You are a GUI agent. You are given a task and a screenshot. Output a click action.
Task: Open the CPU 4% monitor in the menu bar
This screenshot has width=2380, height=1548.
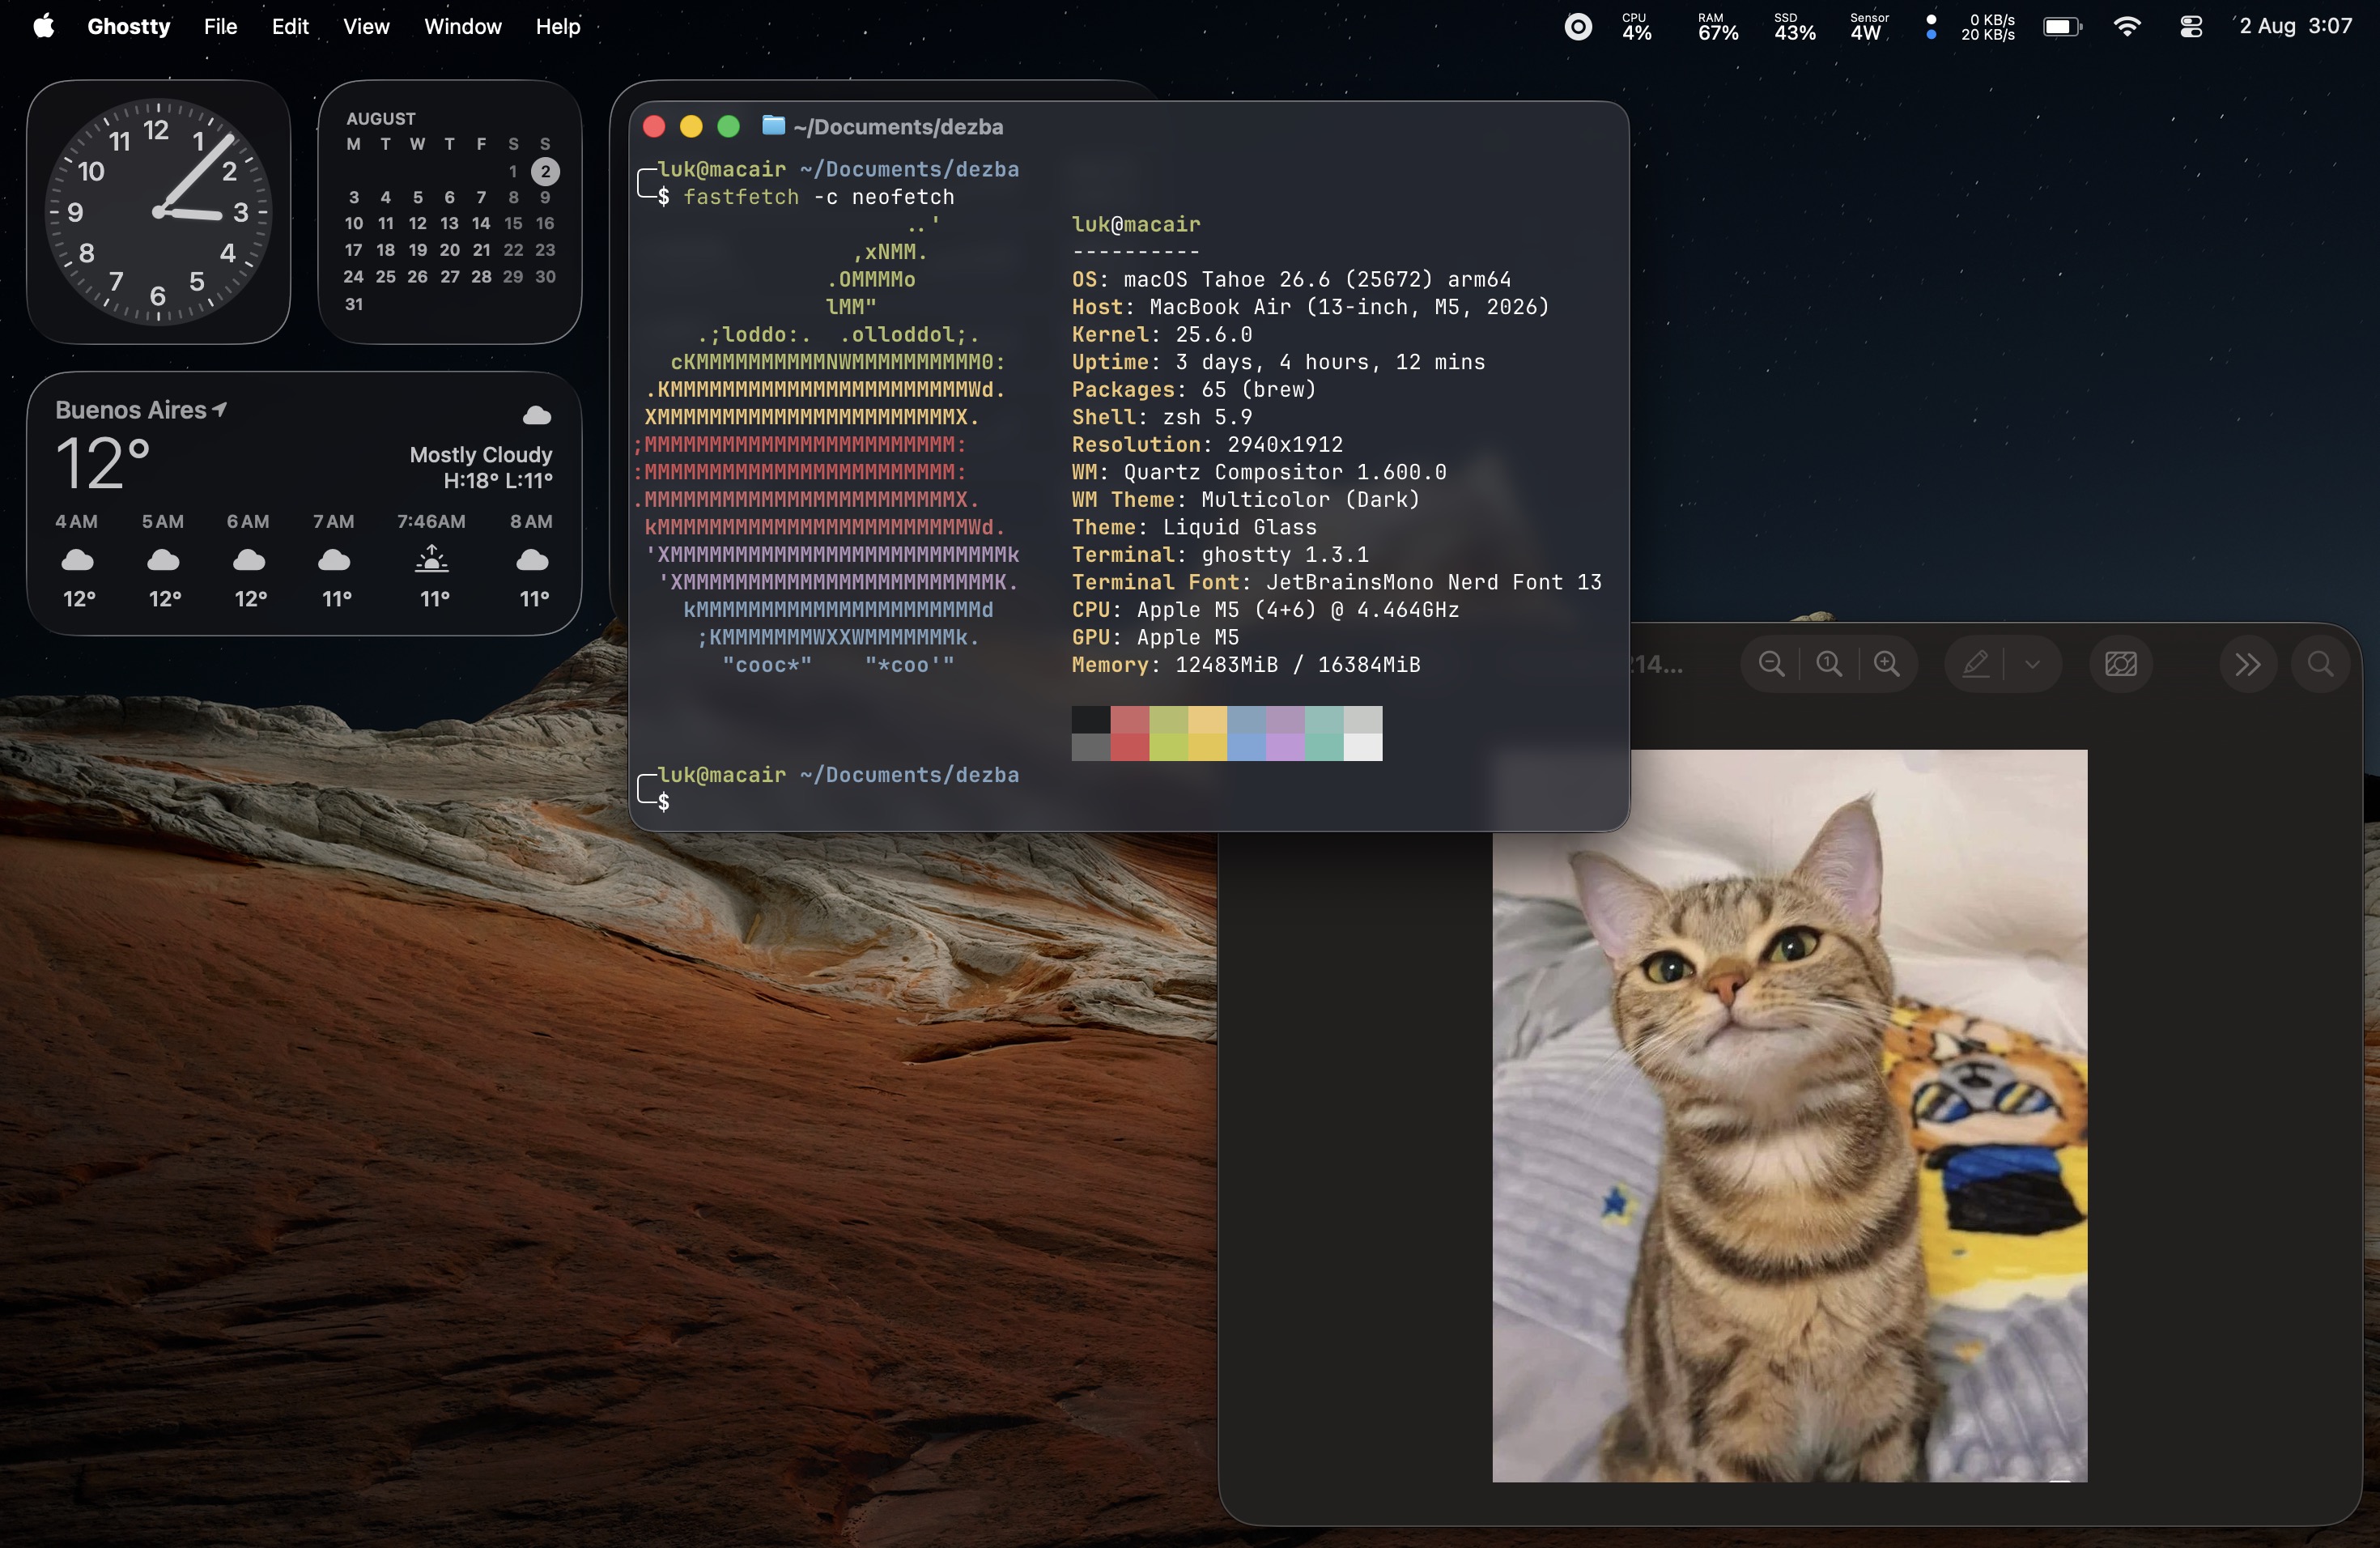[1636, 27]
